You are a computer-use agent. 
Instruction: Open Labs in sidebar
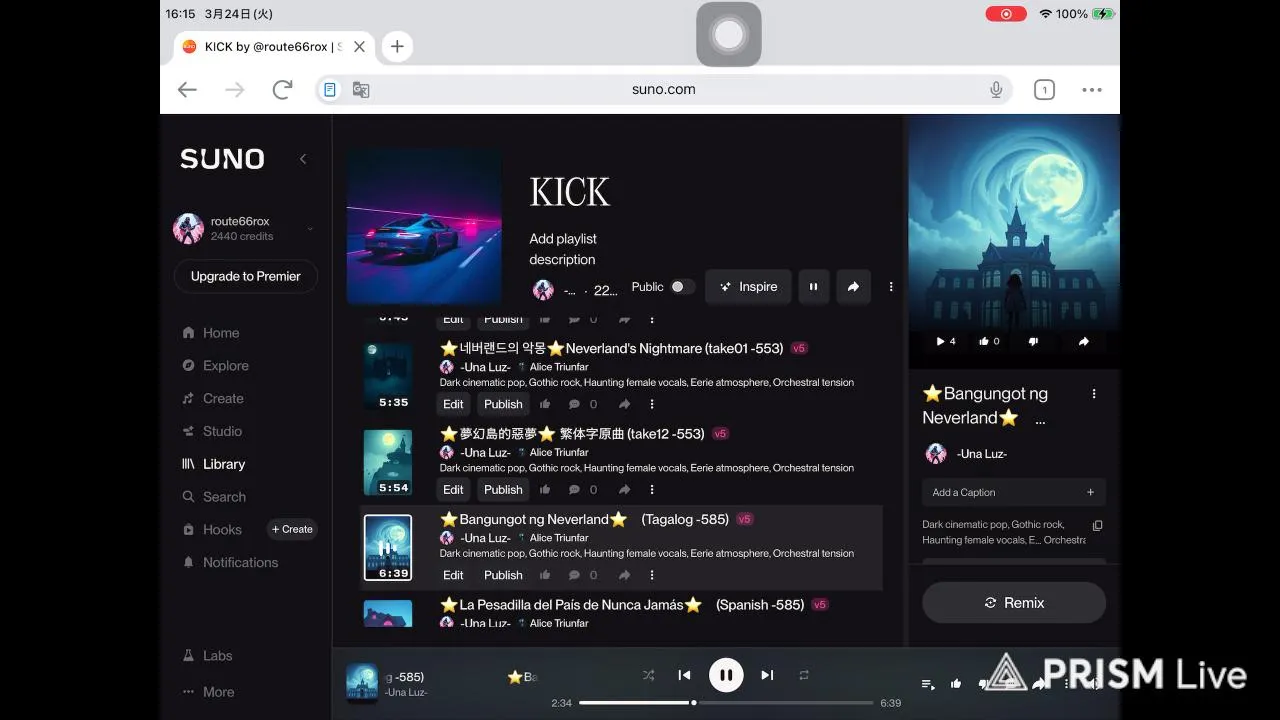(x=208, y=656)
